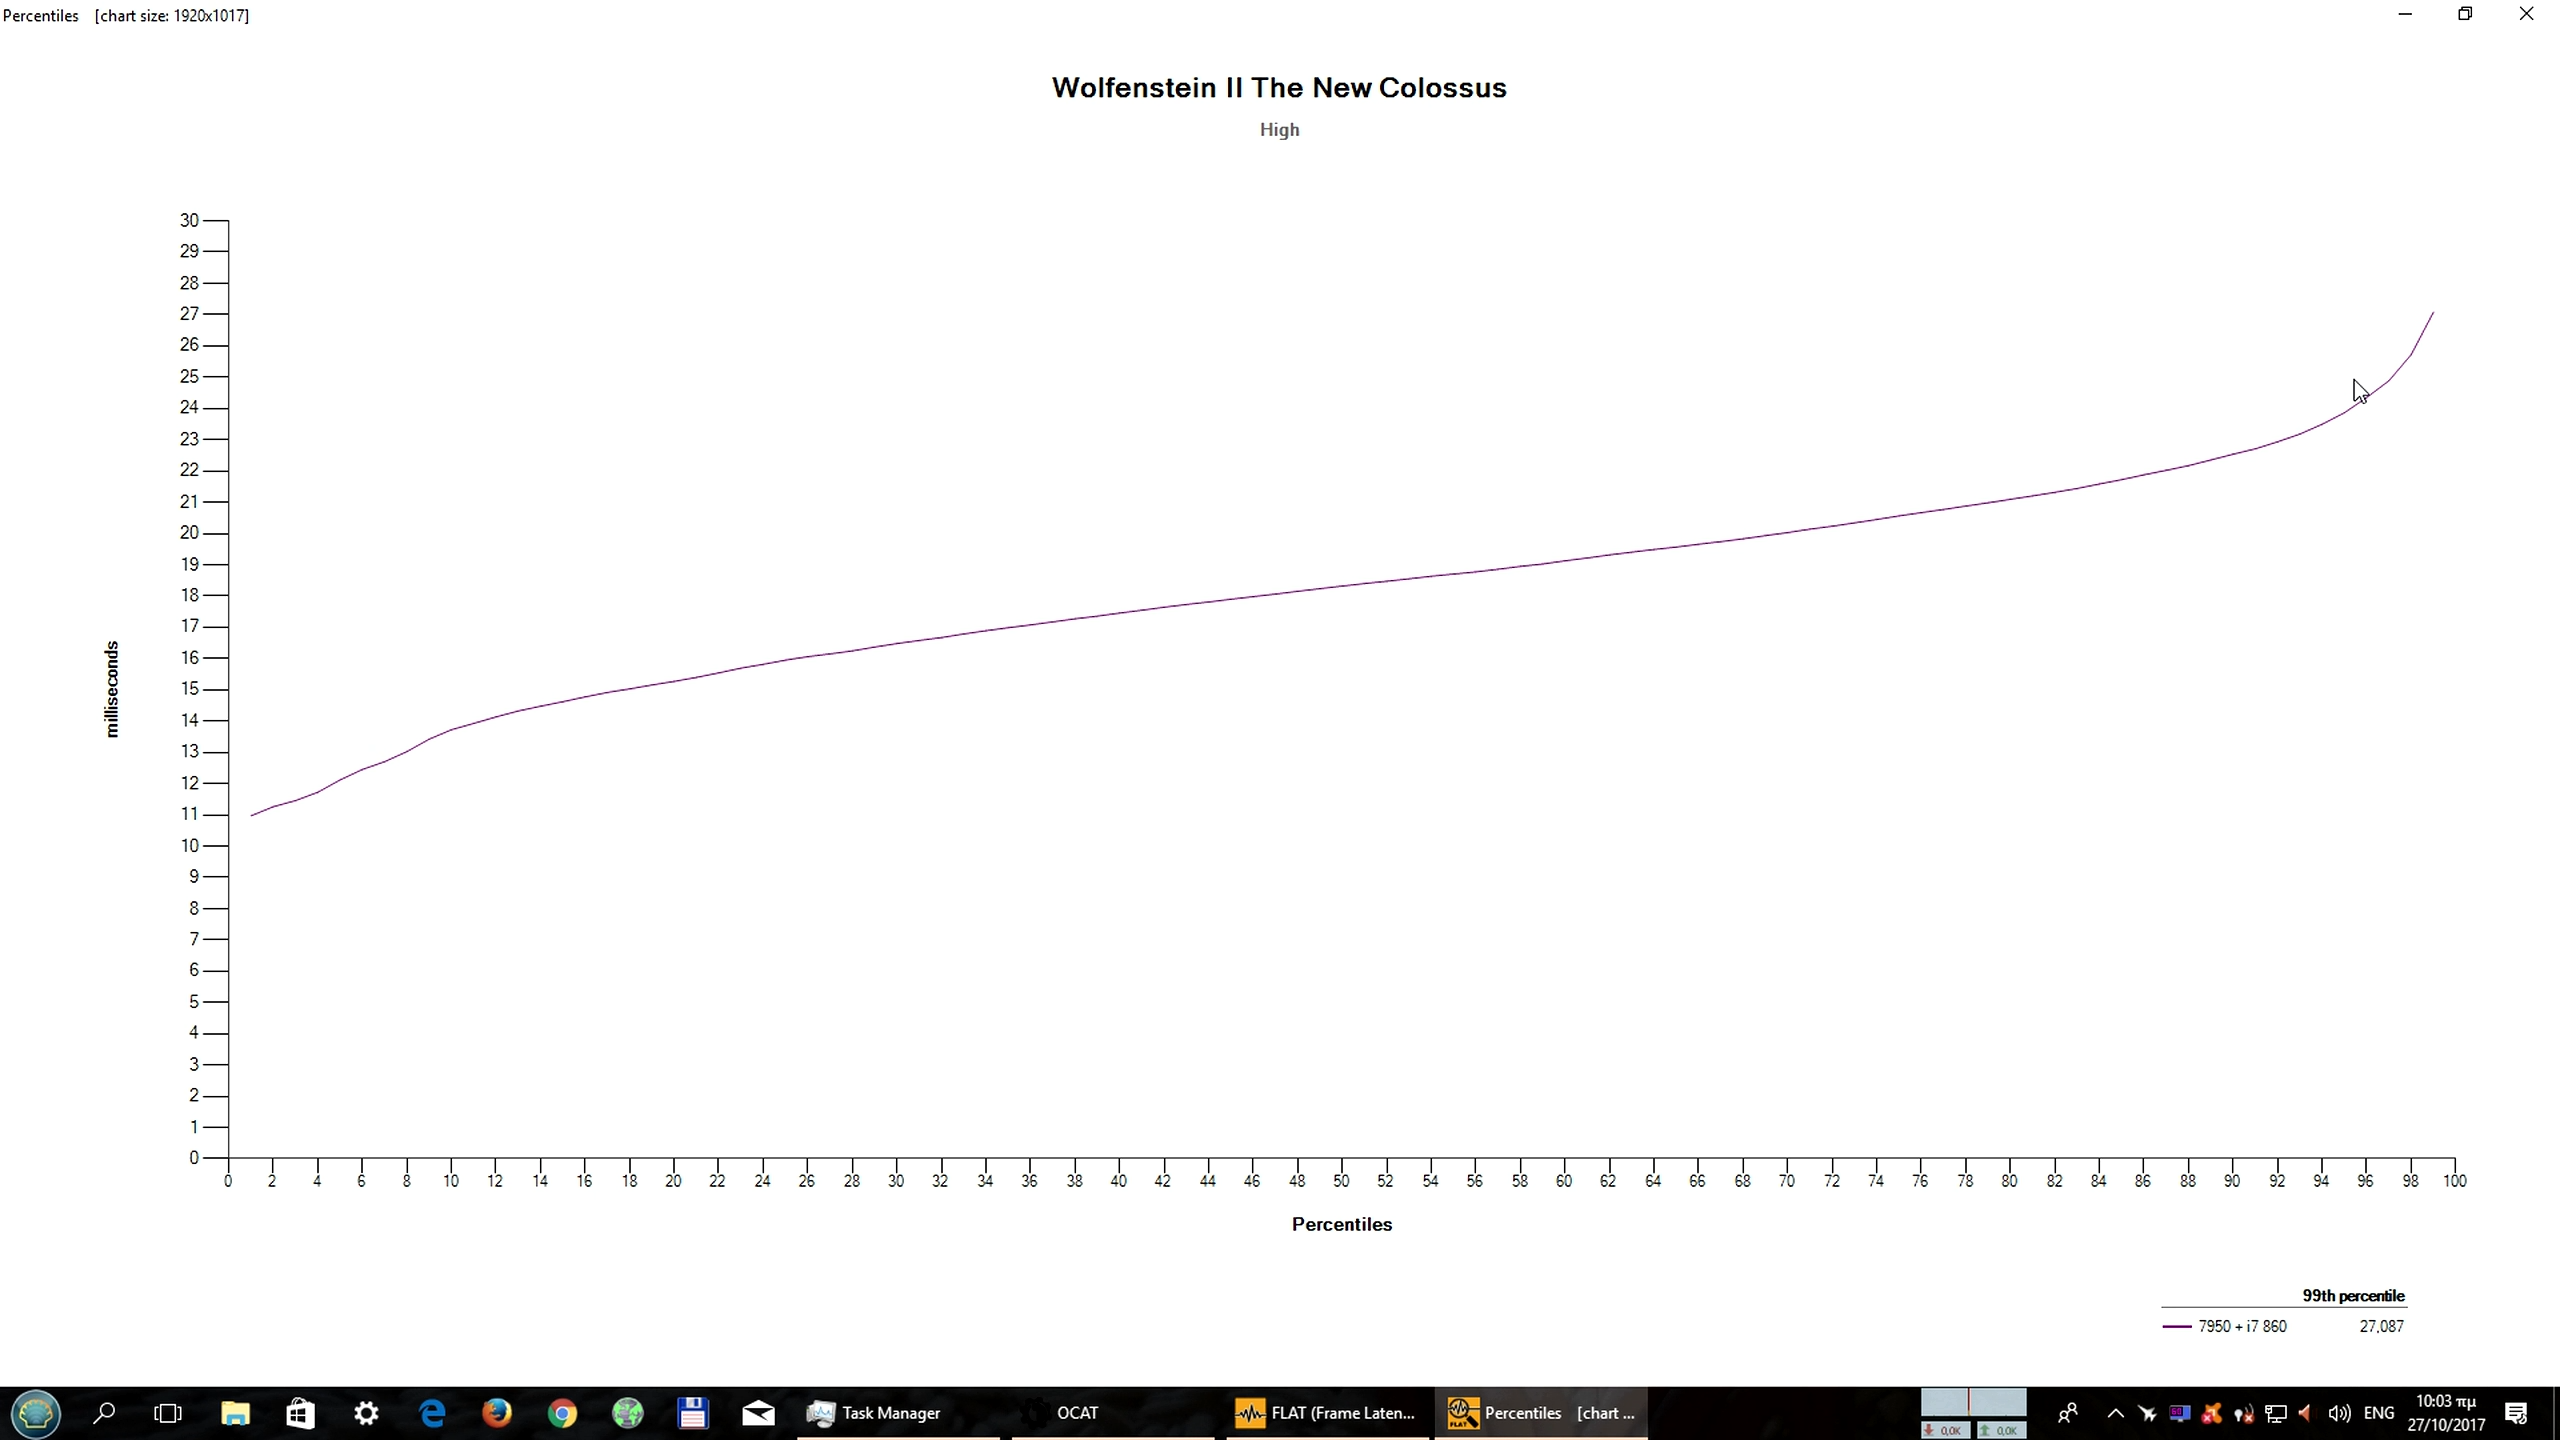
Task: Open the volume control tray icon
Action: (x=2339, y=1413)
